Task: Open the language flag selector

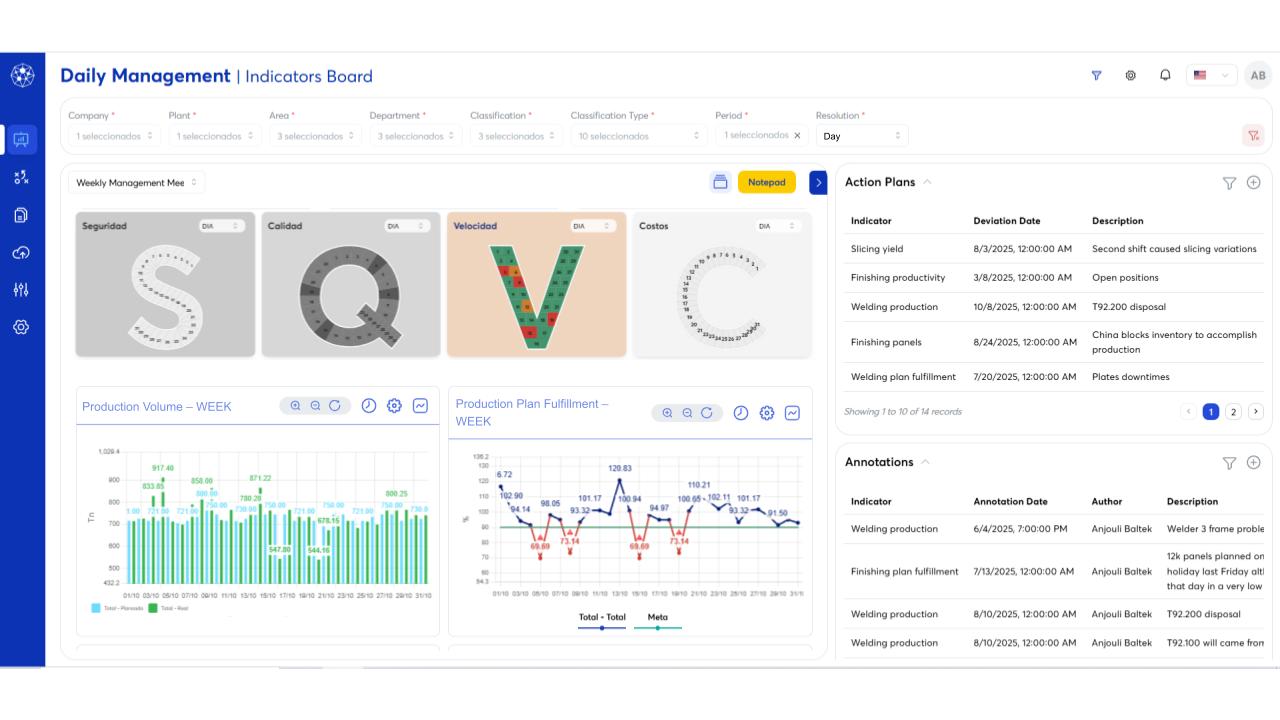Action: (1211, 75)
